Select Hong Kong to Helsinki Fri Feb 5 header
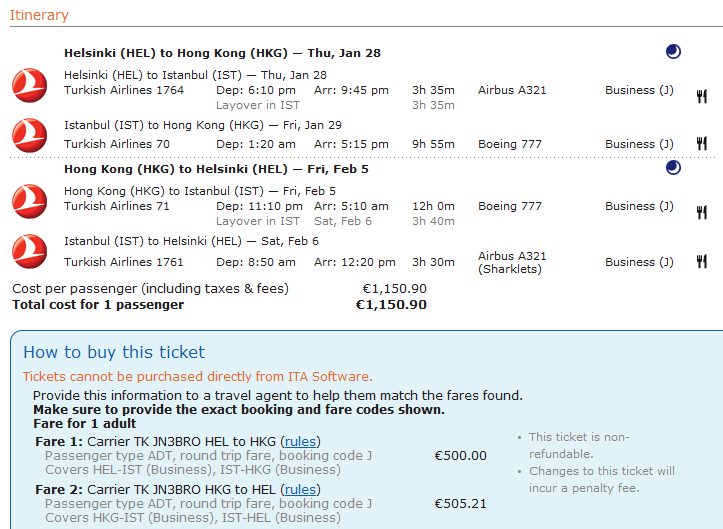 (216, 169)
